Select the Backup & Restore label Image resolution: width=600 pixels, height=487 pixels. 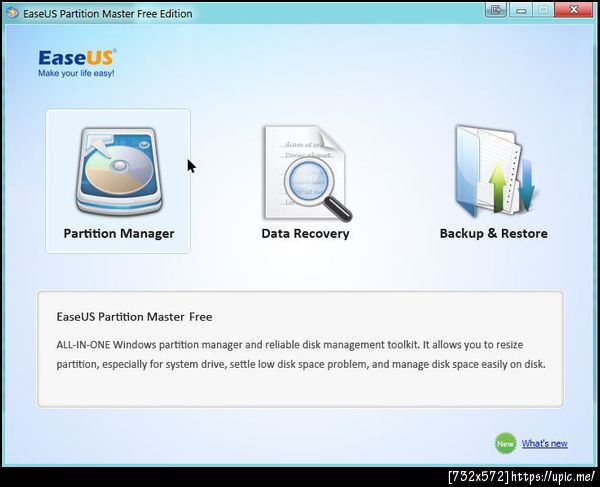494,233
